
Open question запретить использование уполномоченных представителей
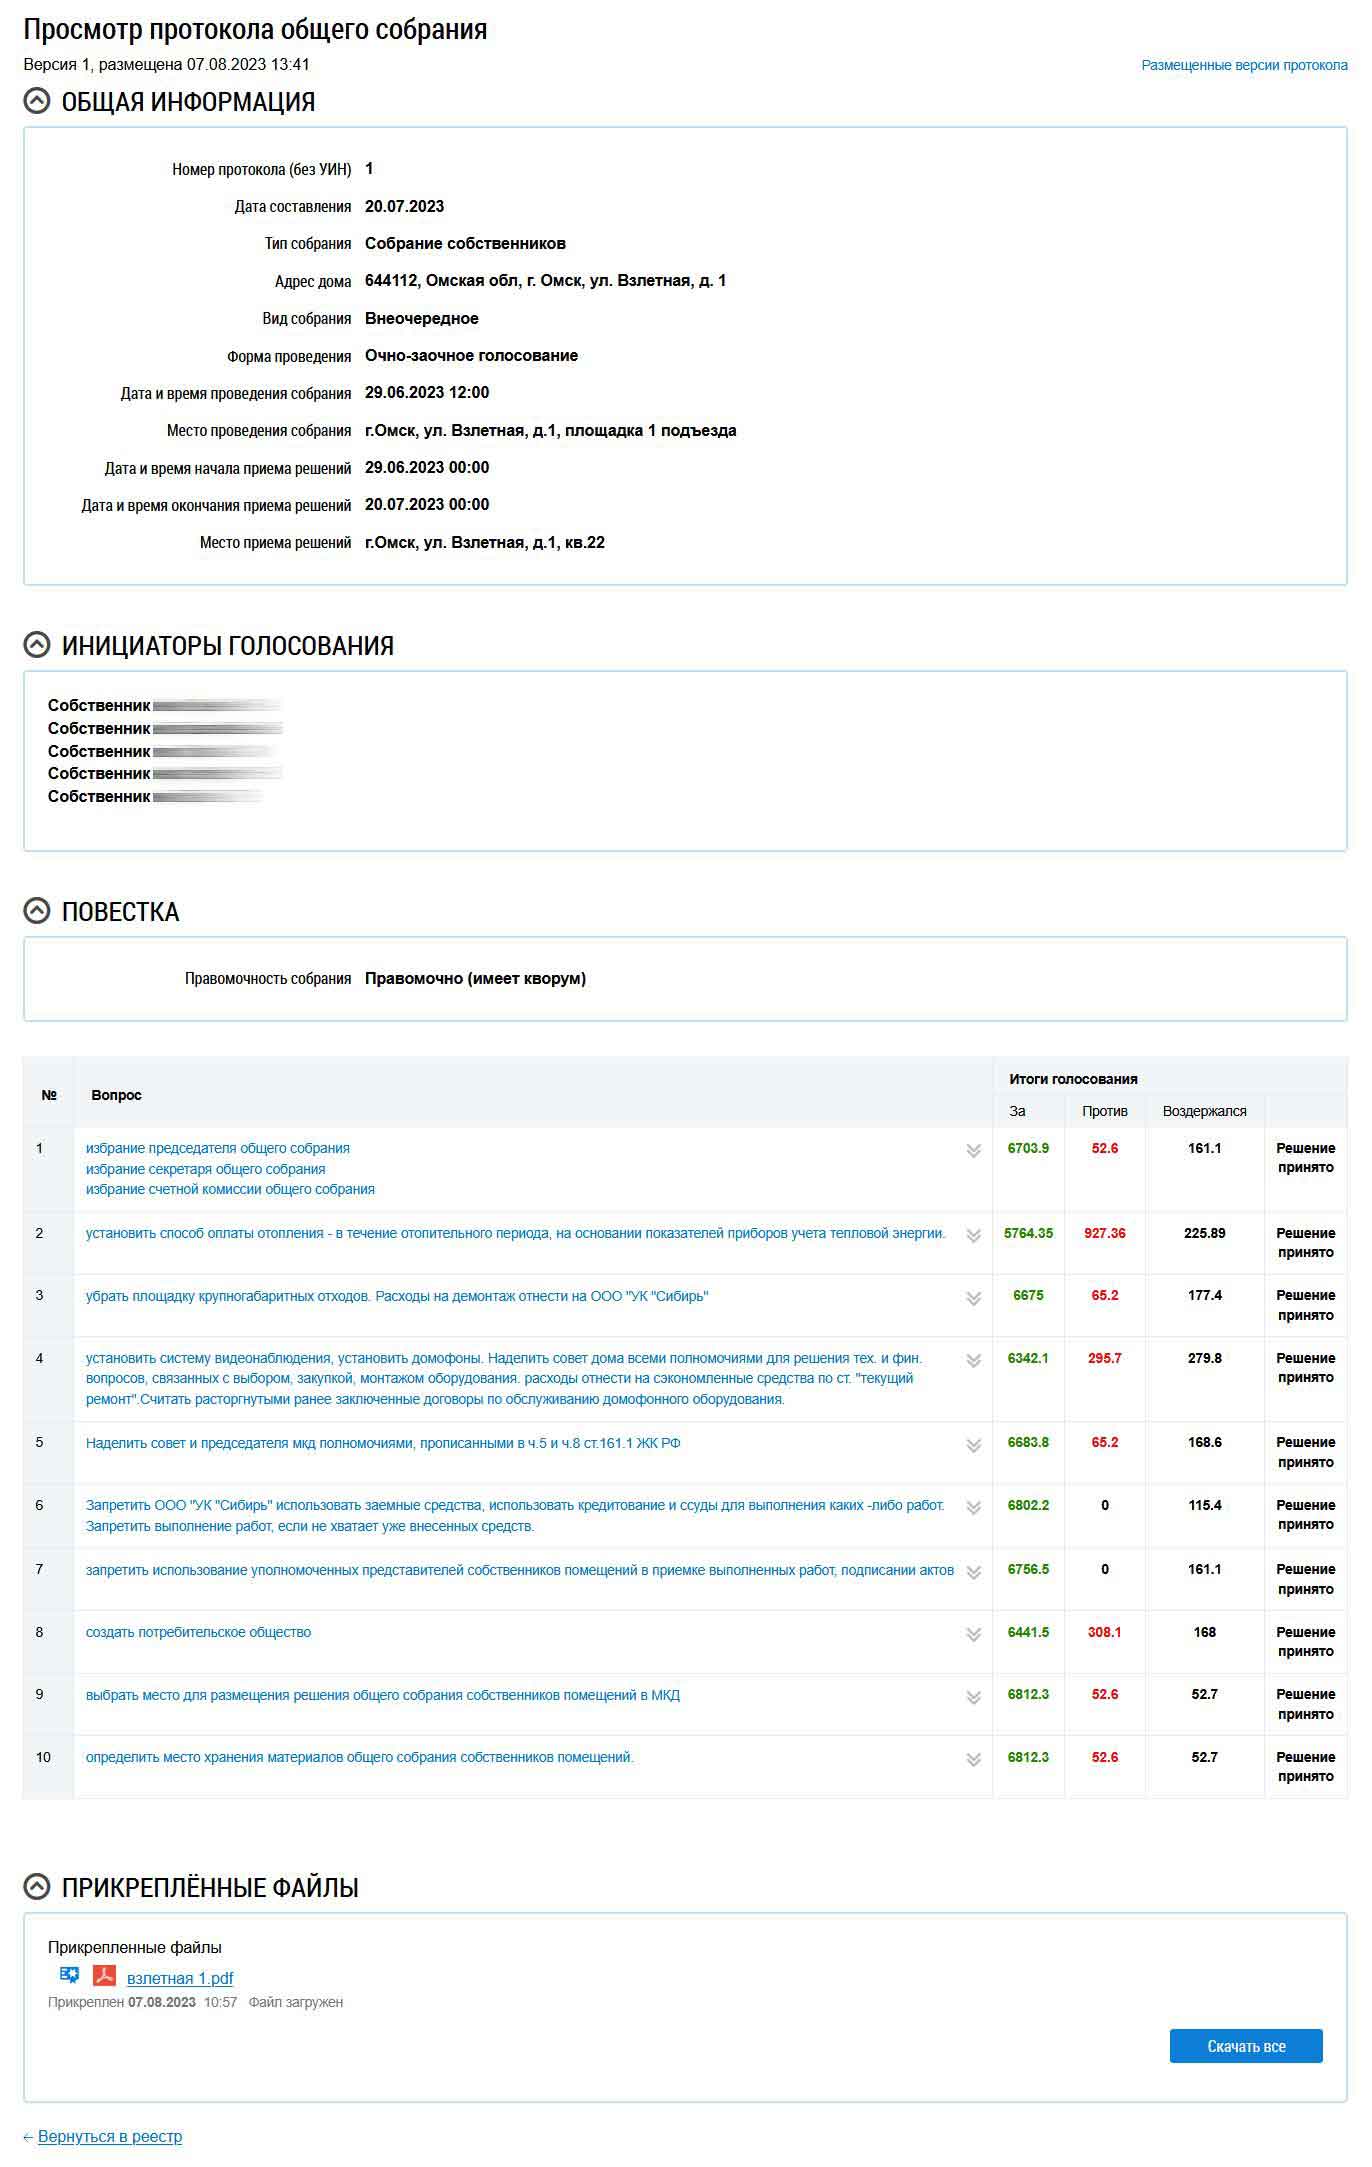(x=520, y=1570)
